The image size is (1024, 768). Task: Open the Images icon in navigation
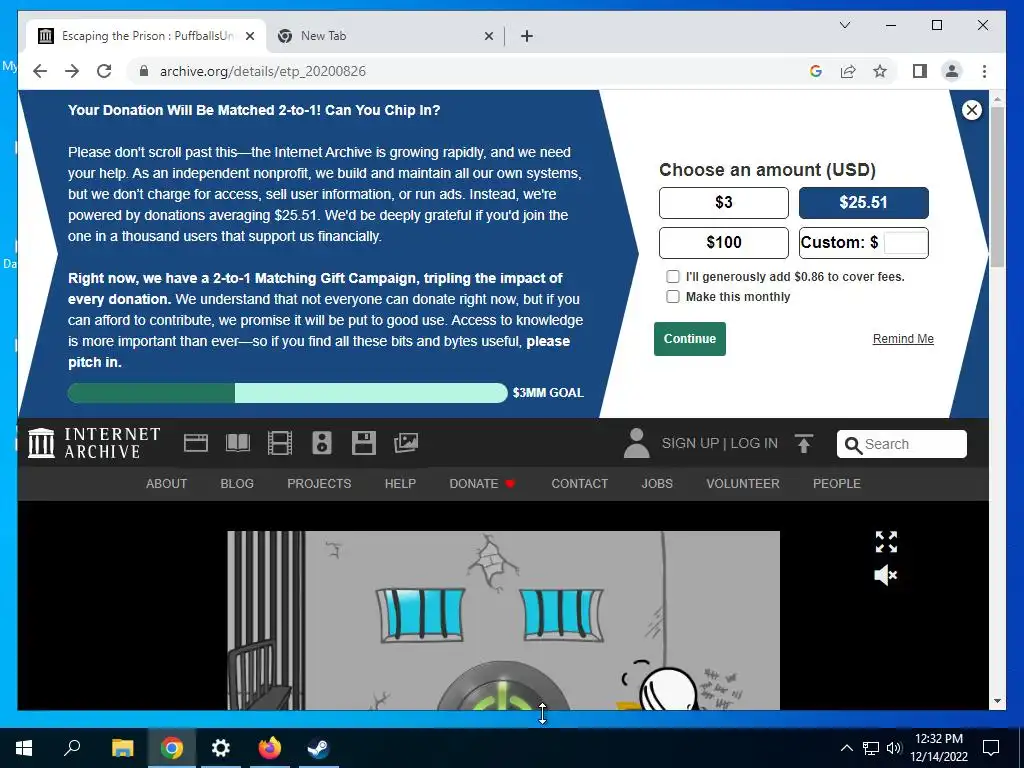click(x=406, y=443)
